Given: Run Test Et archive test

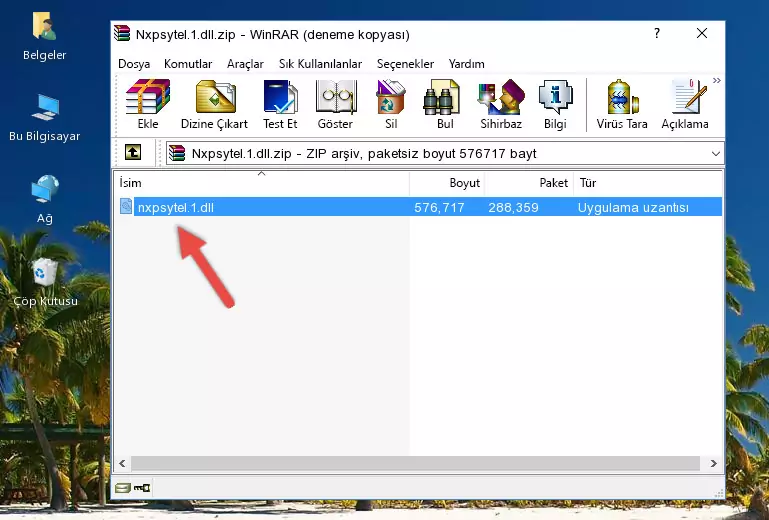Looking at the screenshot, I should [280, 104].
